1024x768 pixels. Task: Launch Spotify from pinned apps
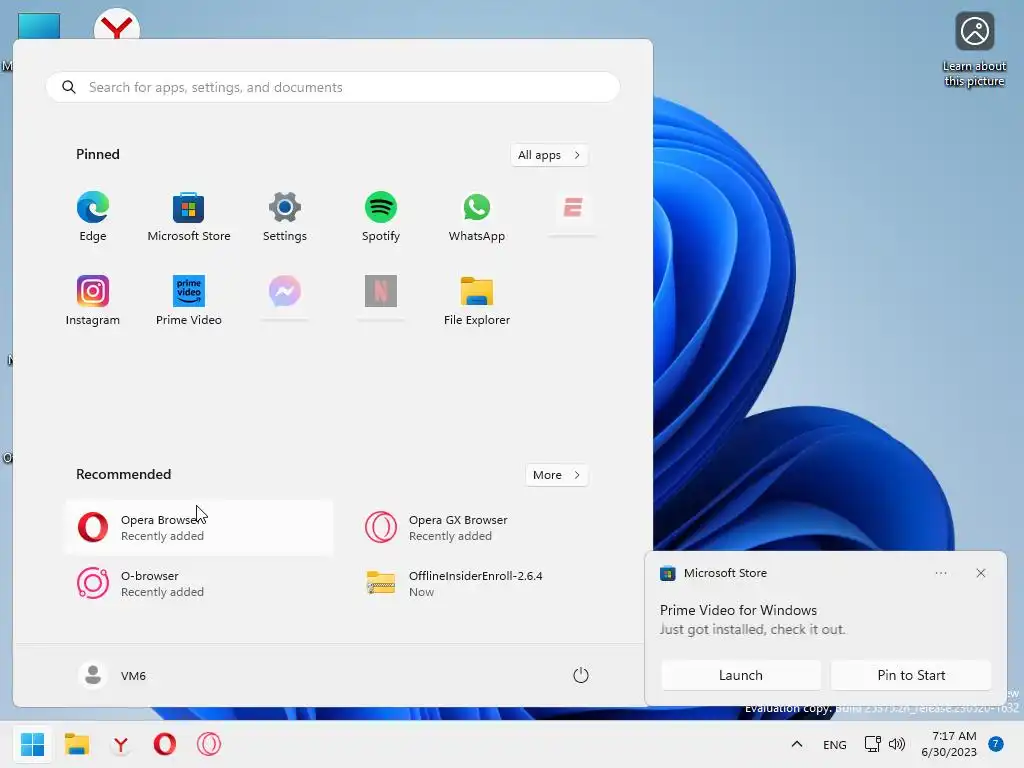click(381, 217)
